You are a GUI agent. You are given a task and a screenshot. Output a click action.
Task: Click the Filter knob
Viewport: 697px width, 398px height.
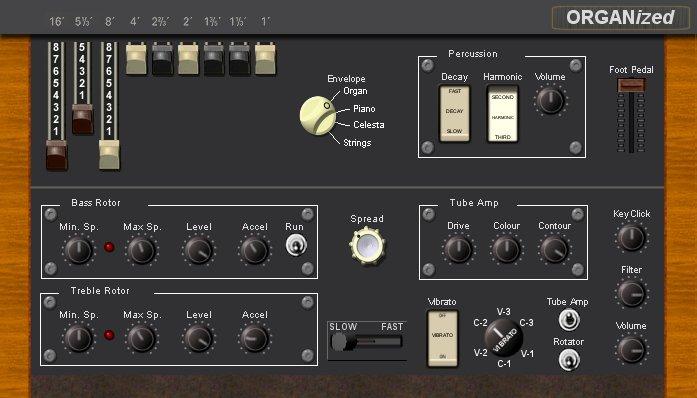631,293
